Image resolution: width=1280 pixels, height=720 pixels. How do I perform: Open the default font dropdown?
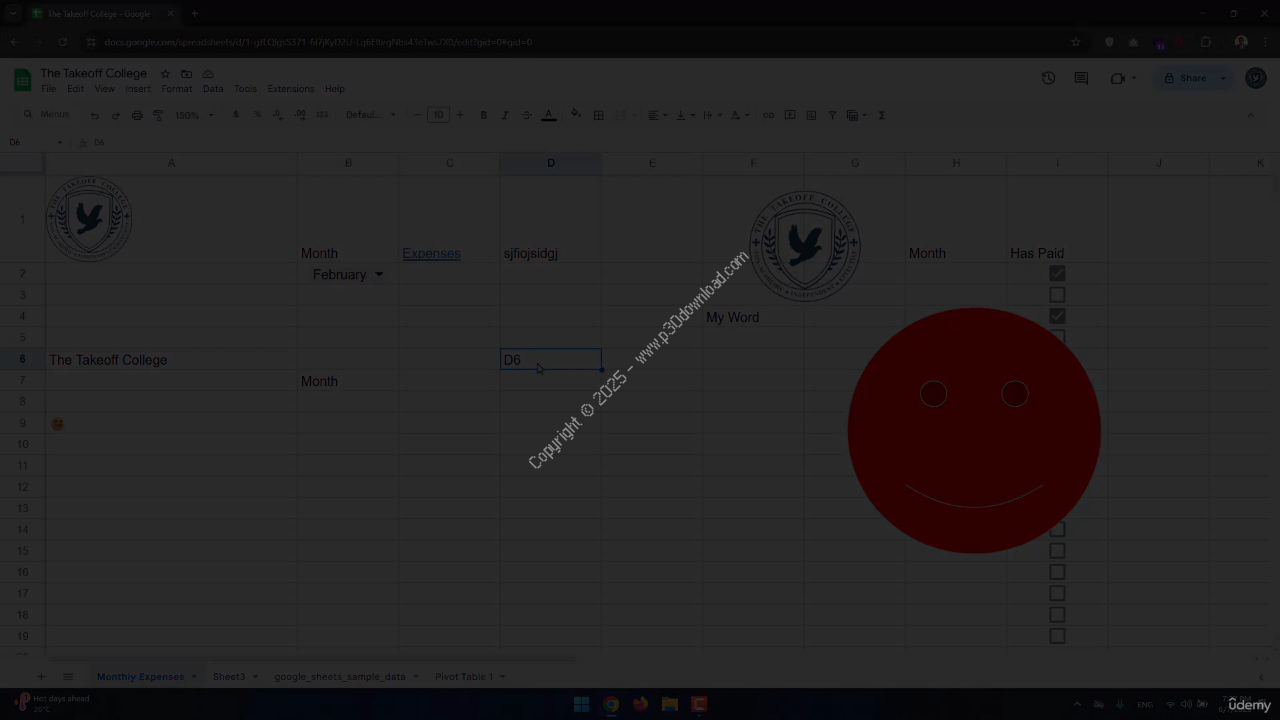click(370, 115)
